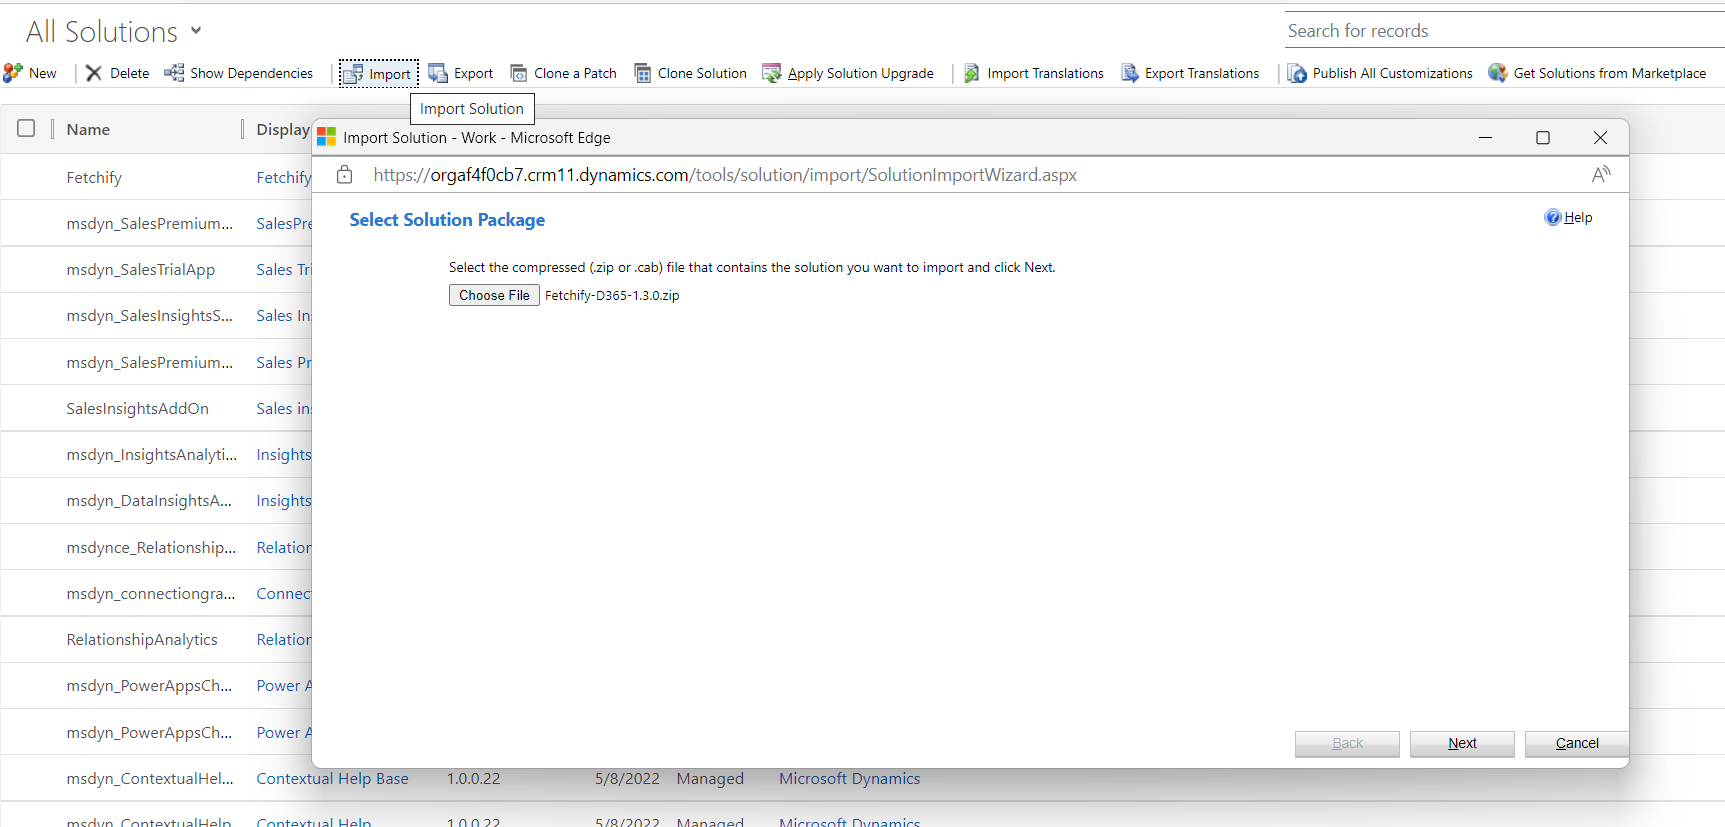
Task: Select the RelationshipAnalytics row
Action: [x=142, y=639]
